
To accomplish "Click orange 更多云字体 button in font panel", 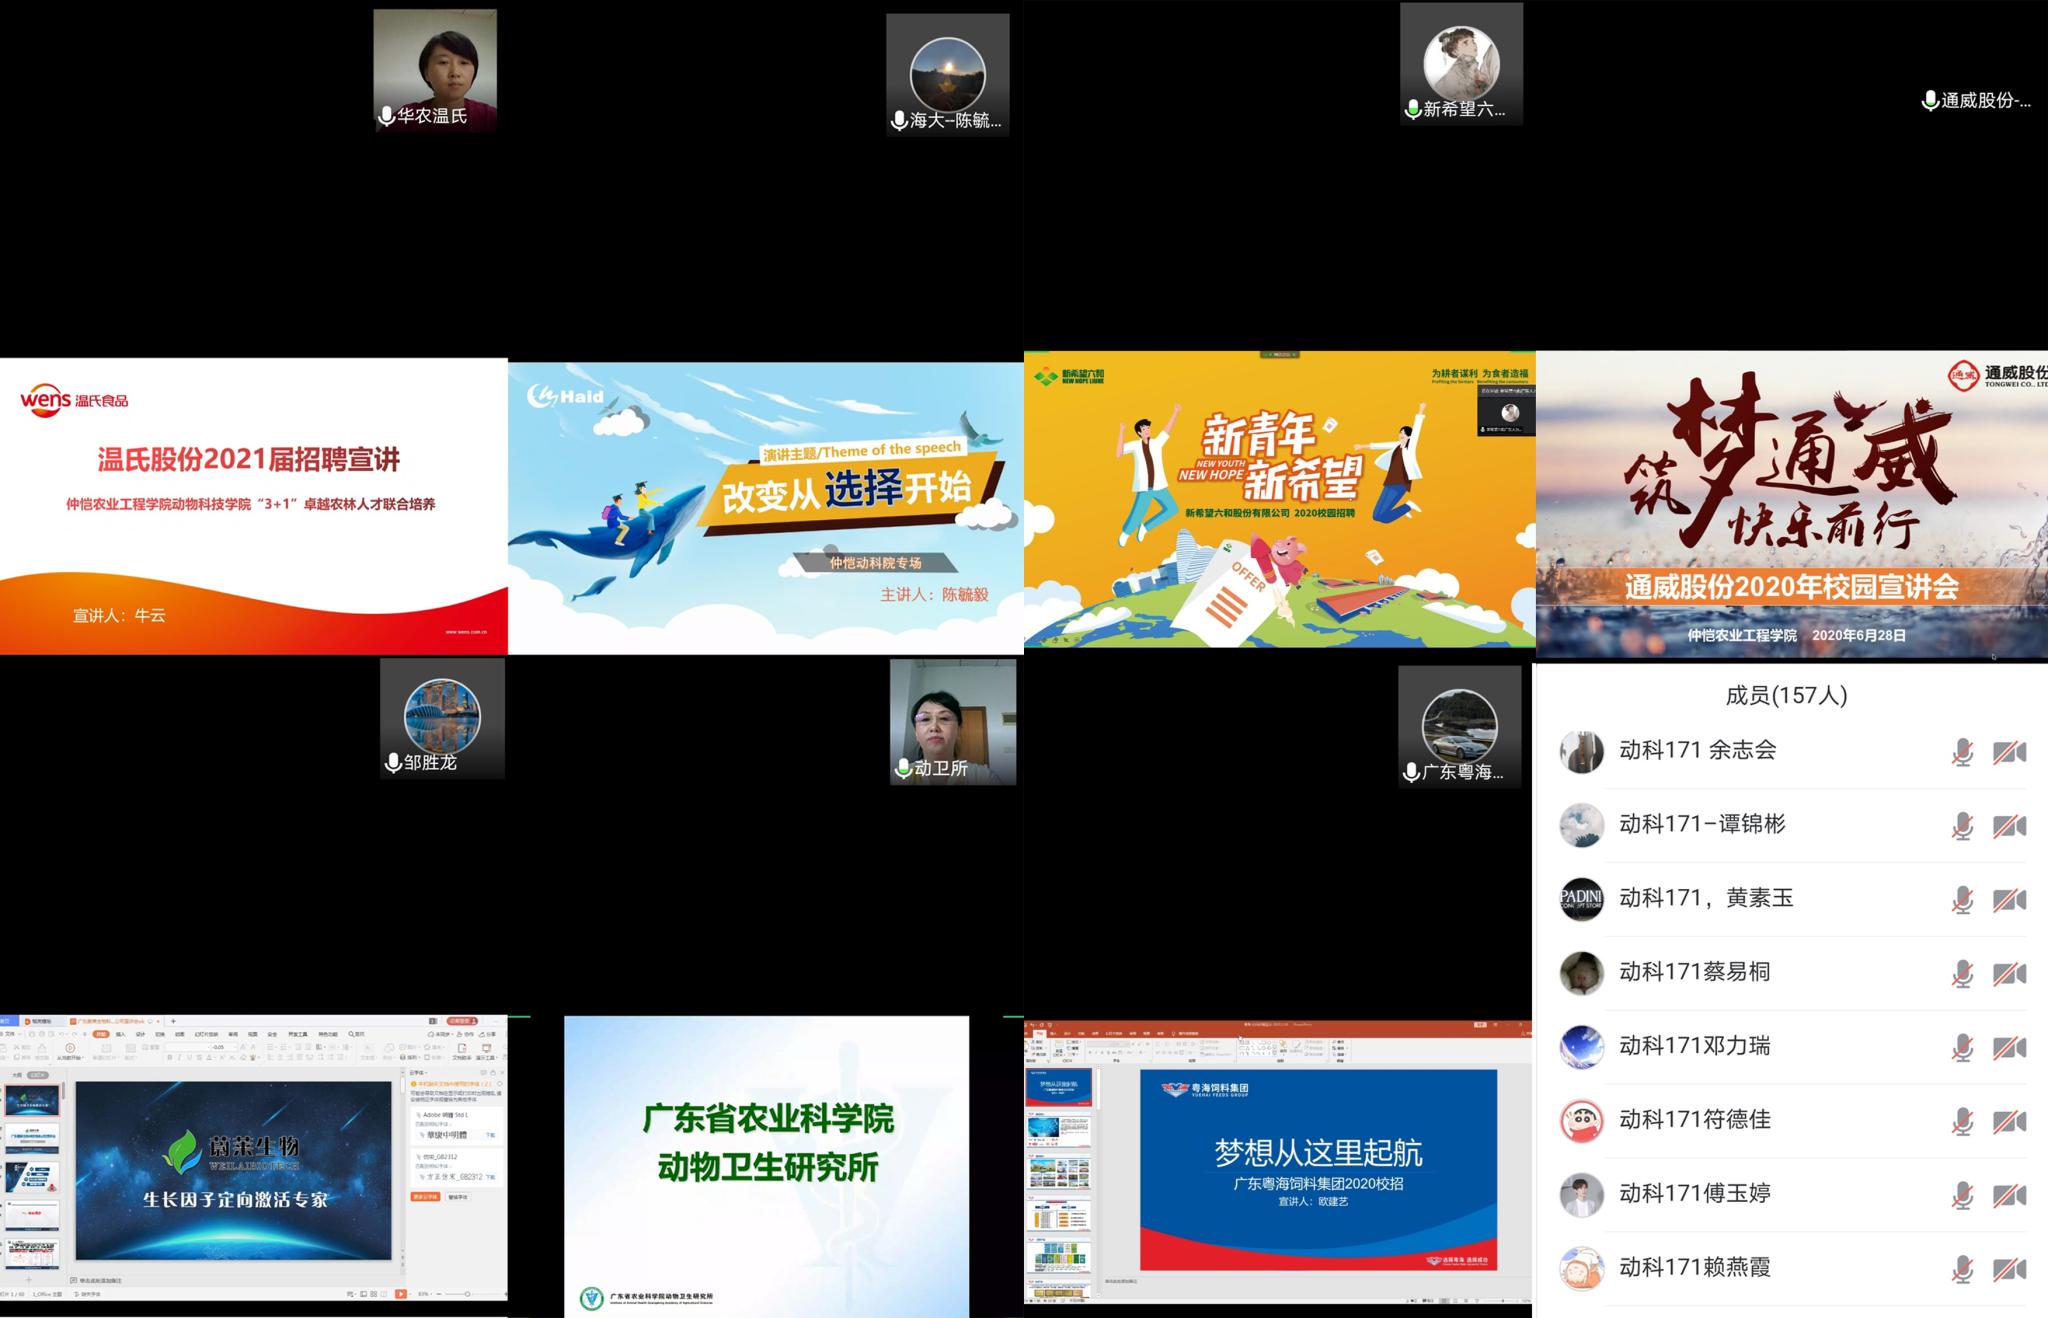I will [425, 1197].
